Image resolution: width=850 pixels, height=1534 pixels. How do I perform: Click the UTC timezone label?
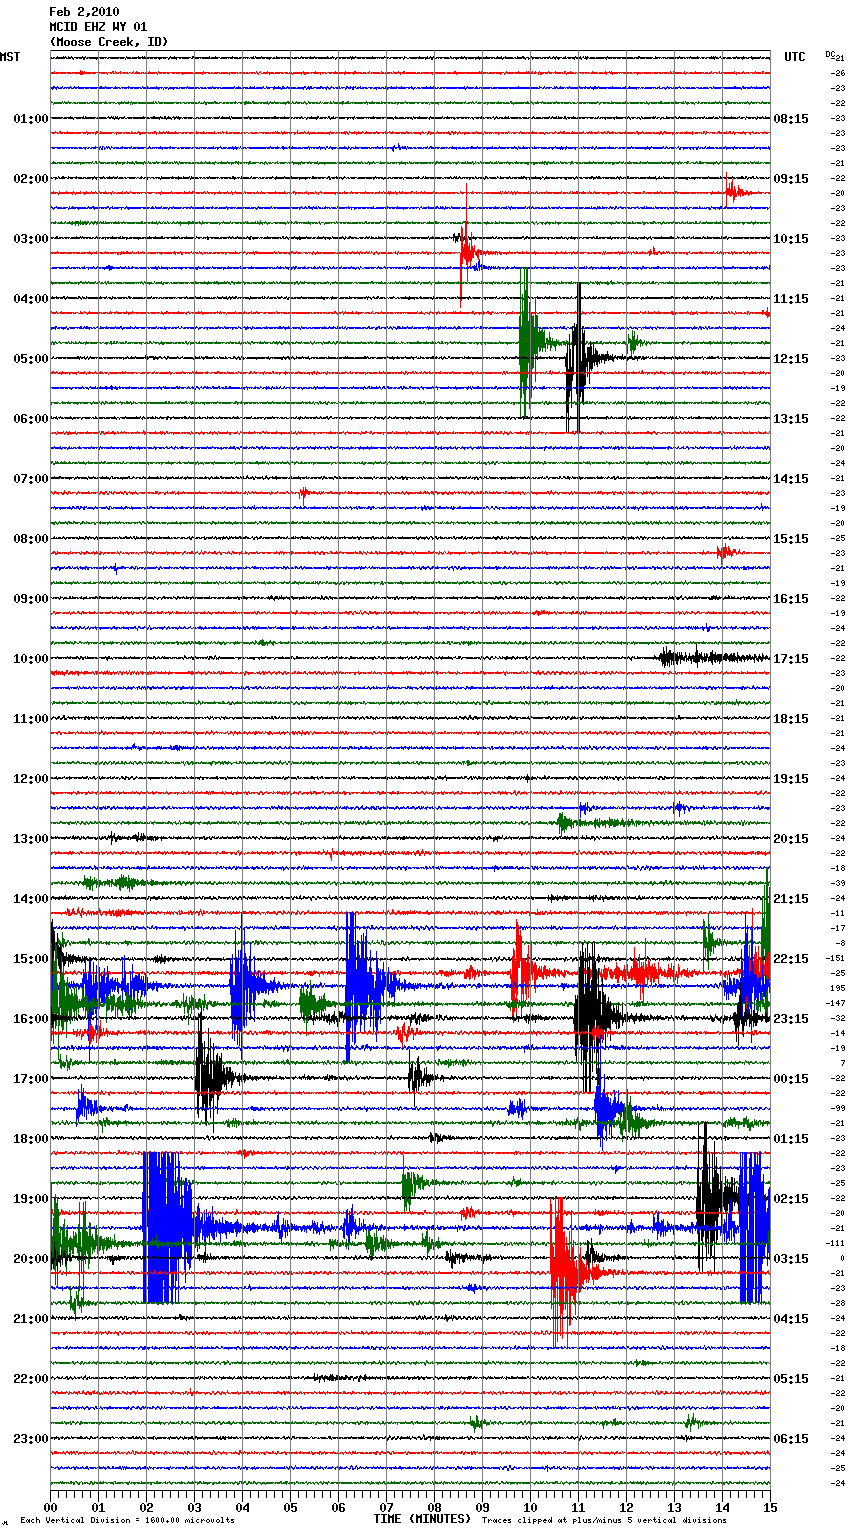pyautogui.click(x=794, y=57)
